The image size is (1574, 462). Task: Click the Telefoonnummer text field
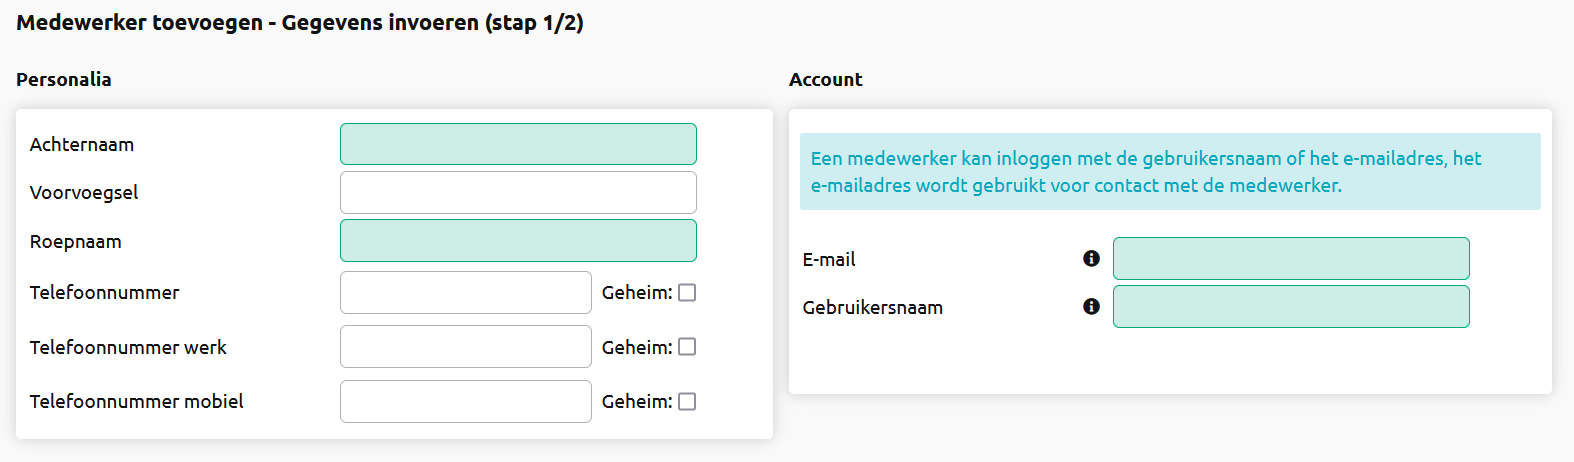[466, 292]
